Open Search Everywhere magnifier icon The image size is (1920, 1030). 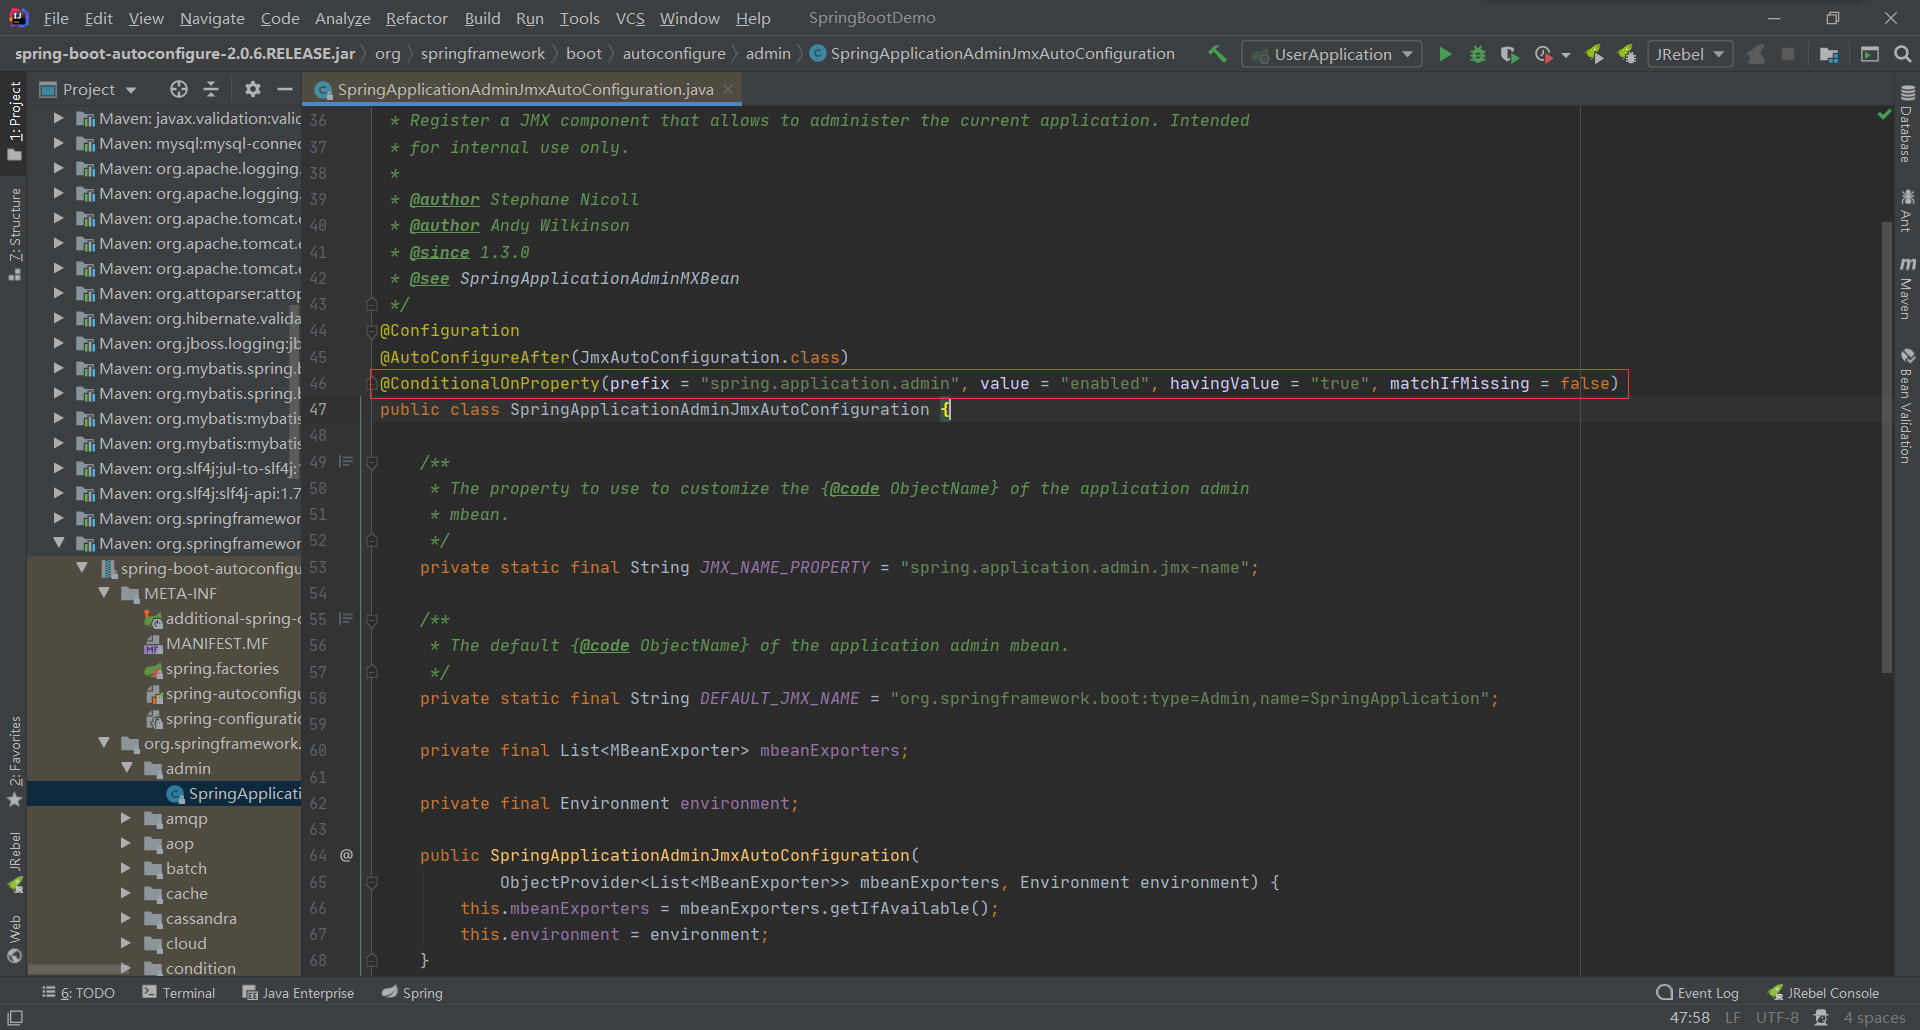point(1903,54)
